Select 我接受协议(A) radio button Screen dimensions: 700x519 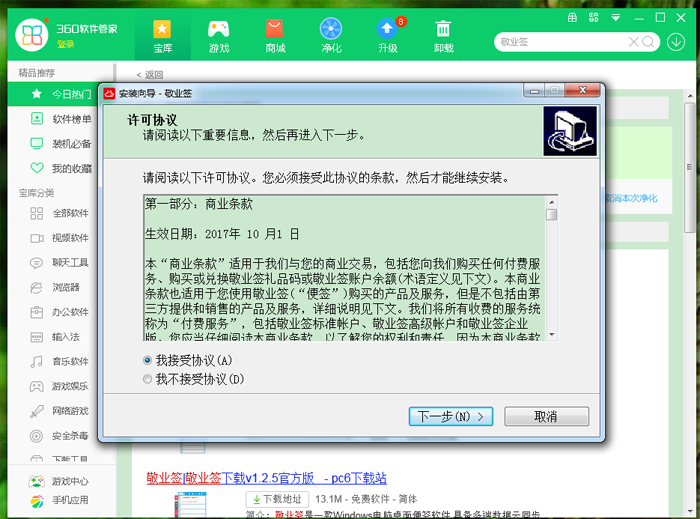click(147, 360)
